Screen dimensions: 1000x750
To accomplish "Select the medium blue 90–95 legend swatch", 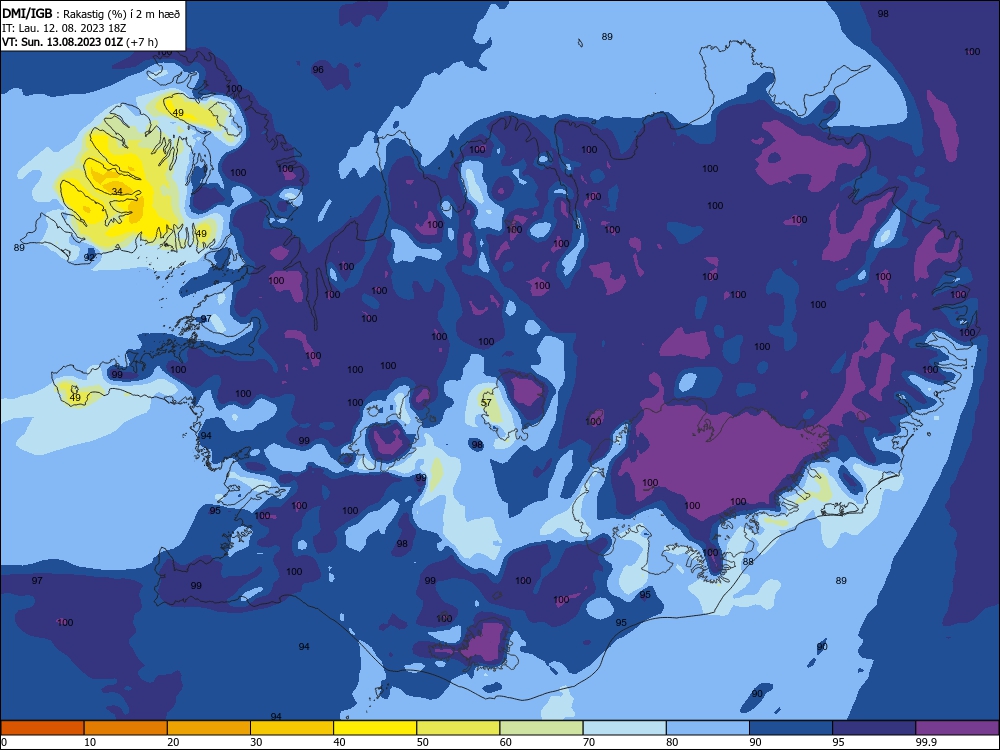I will click(x=791, y=728).
